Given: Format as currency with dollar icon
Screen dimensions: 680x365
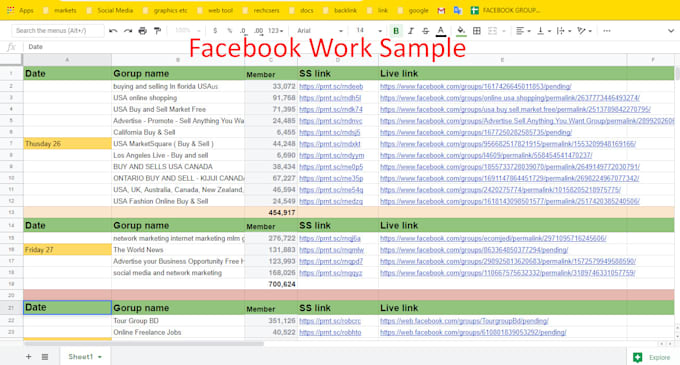Looking at the screenshot, I should [x=215, y=31].
